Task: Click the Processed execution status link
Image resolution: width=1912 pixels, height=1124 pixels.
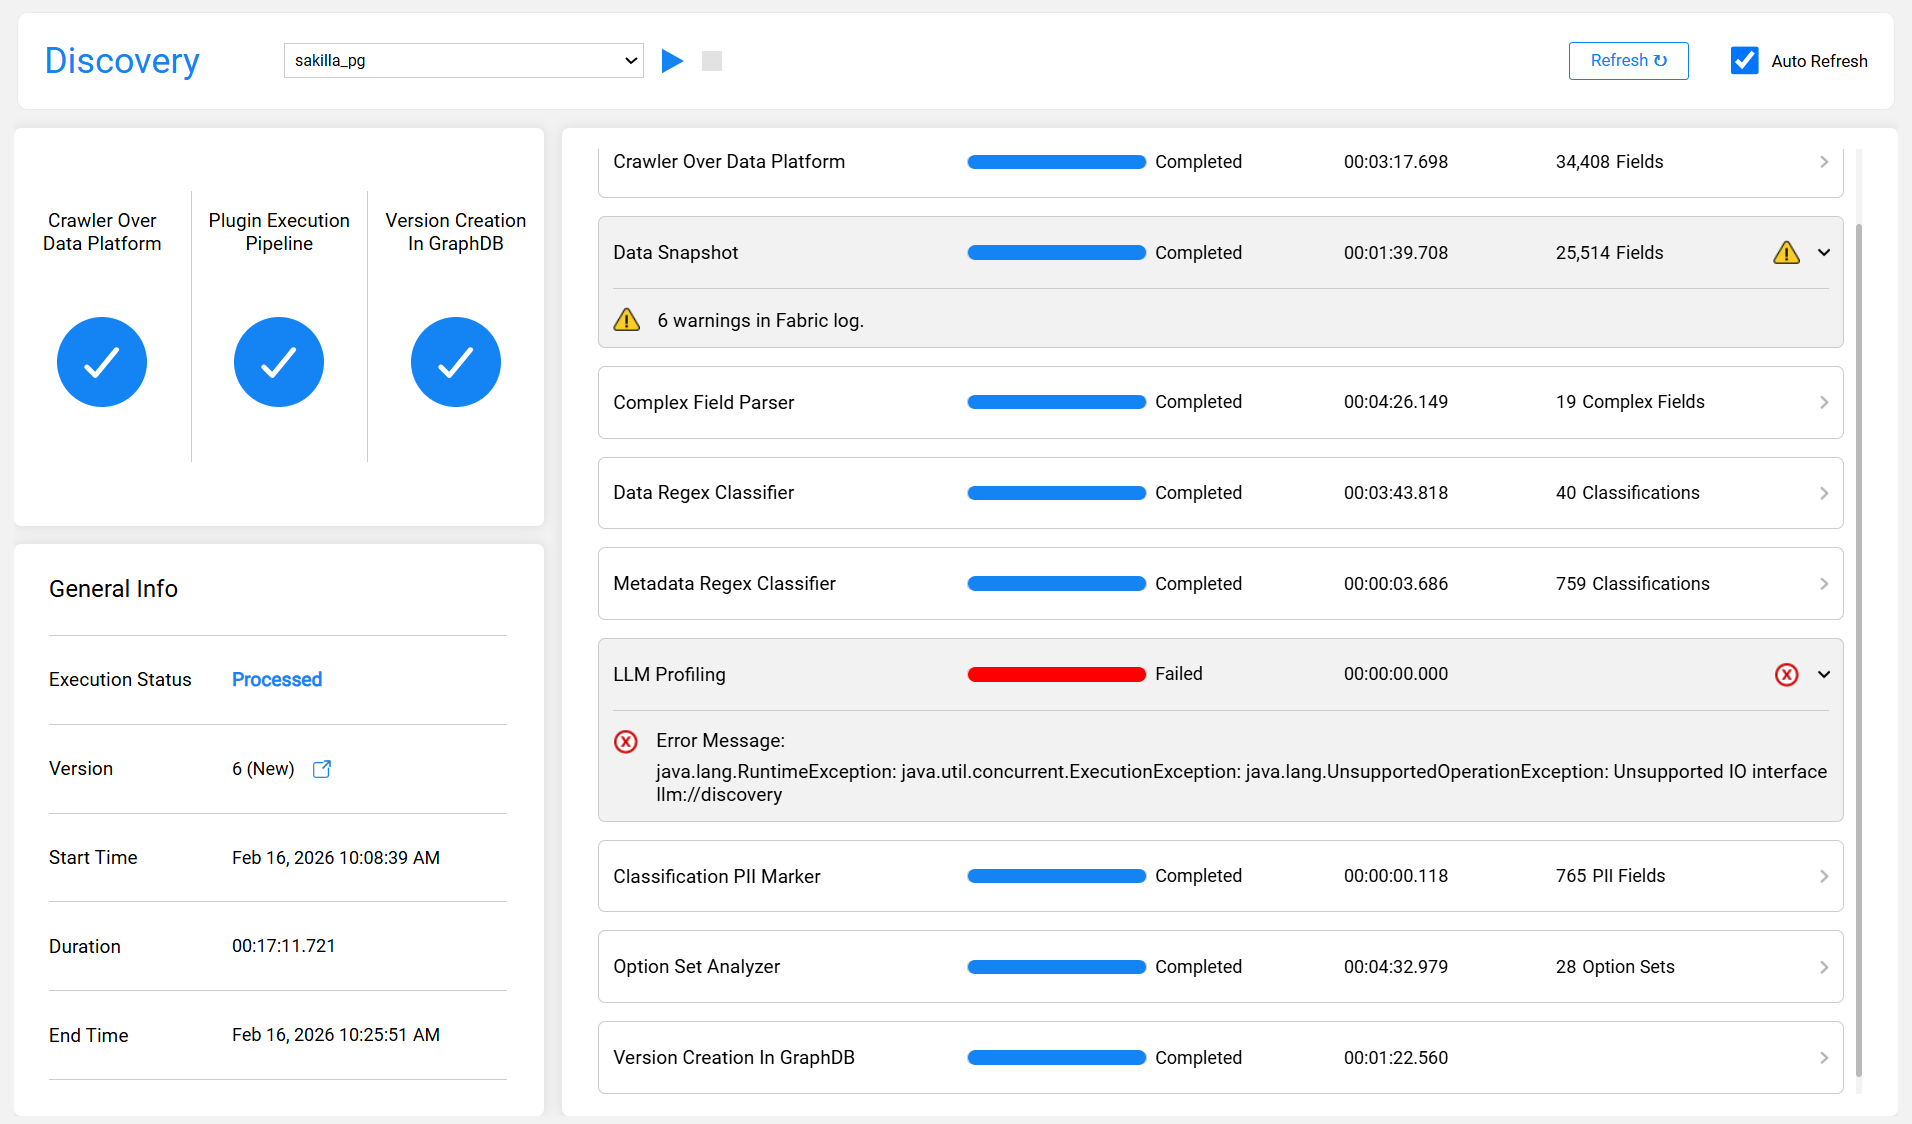Action: coord(277,680)
